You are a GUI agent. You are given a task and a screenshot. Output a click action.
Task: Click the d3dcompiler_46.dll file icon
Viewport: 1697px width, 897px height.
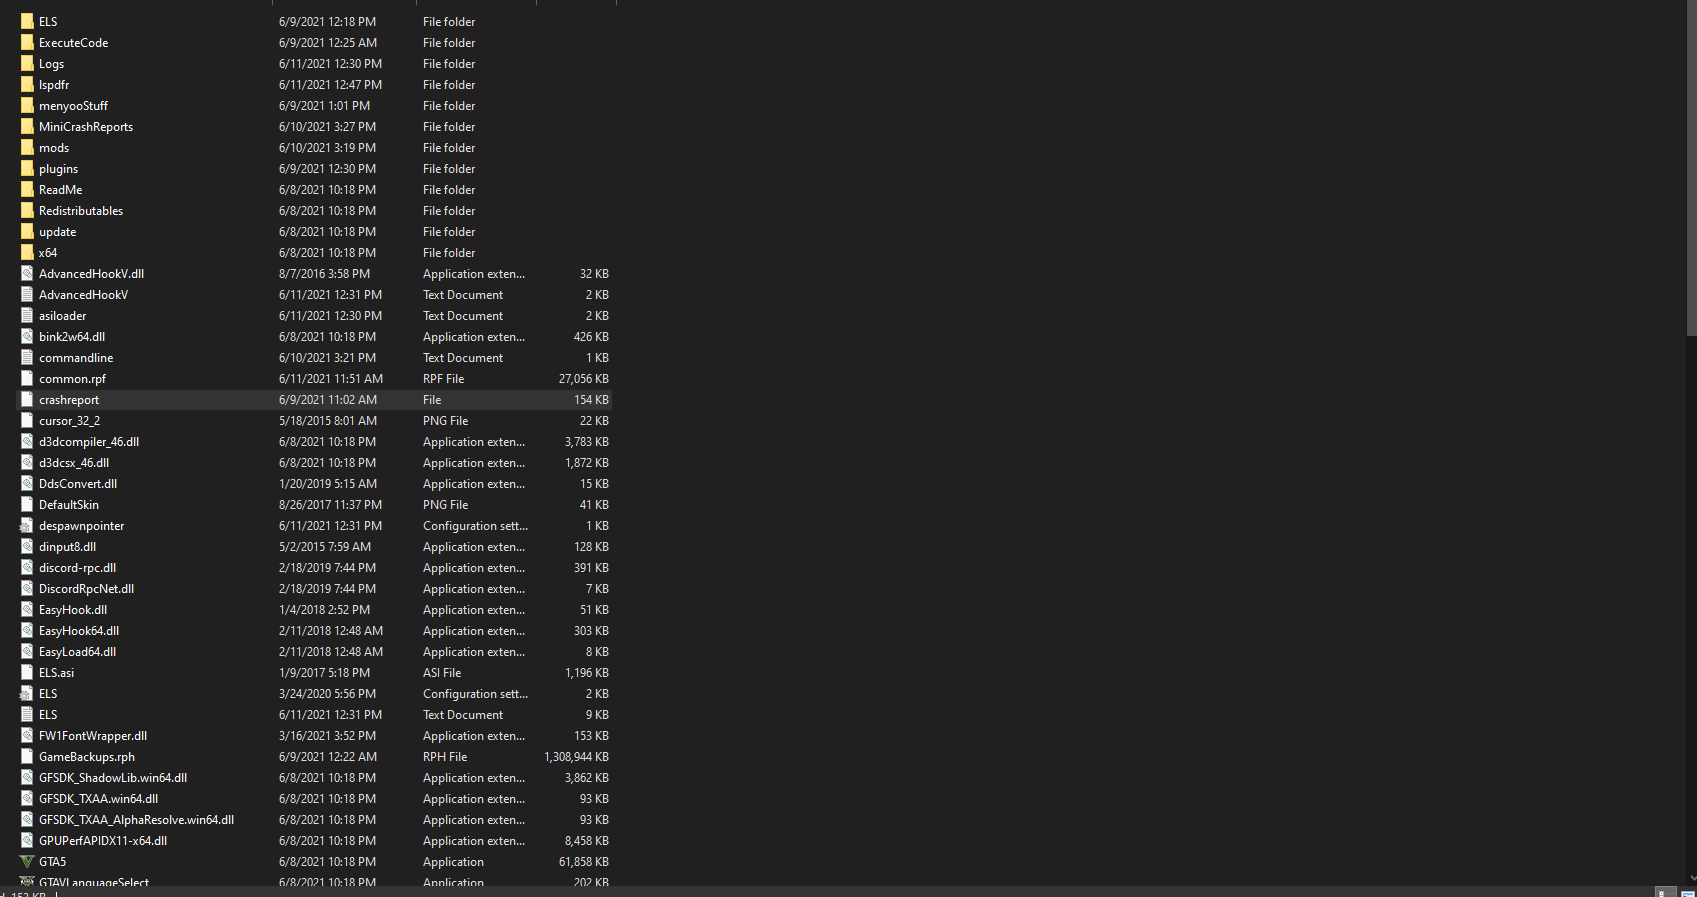click(x=27, y=441)
